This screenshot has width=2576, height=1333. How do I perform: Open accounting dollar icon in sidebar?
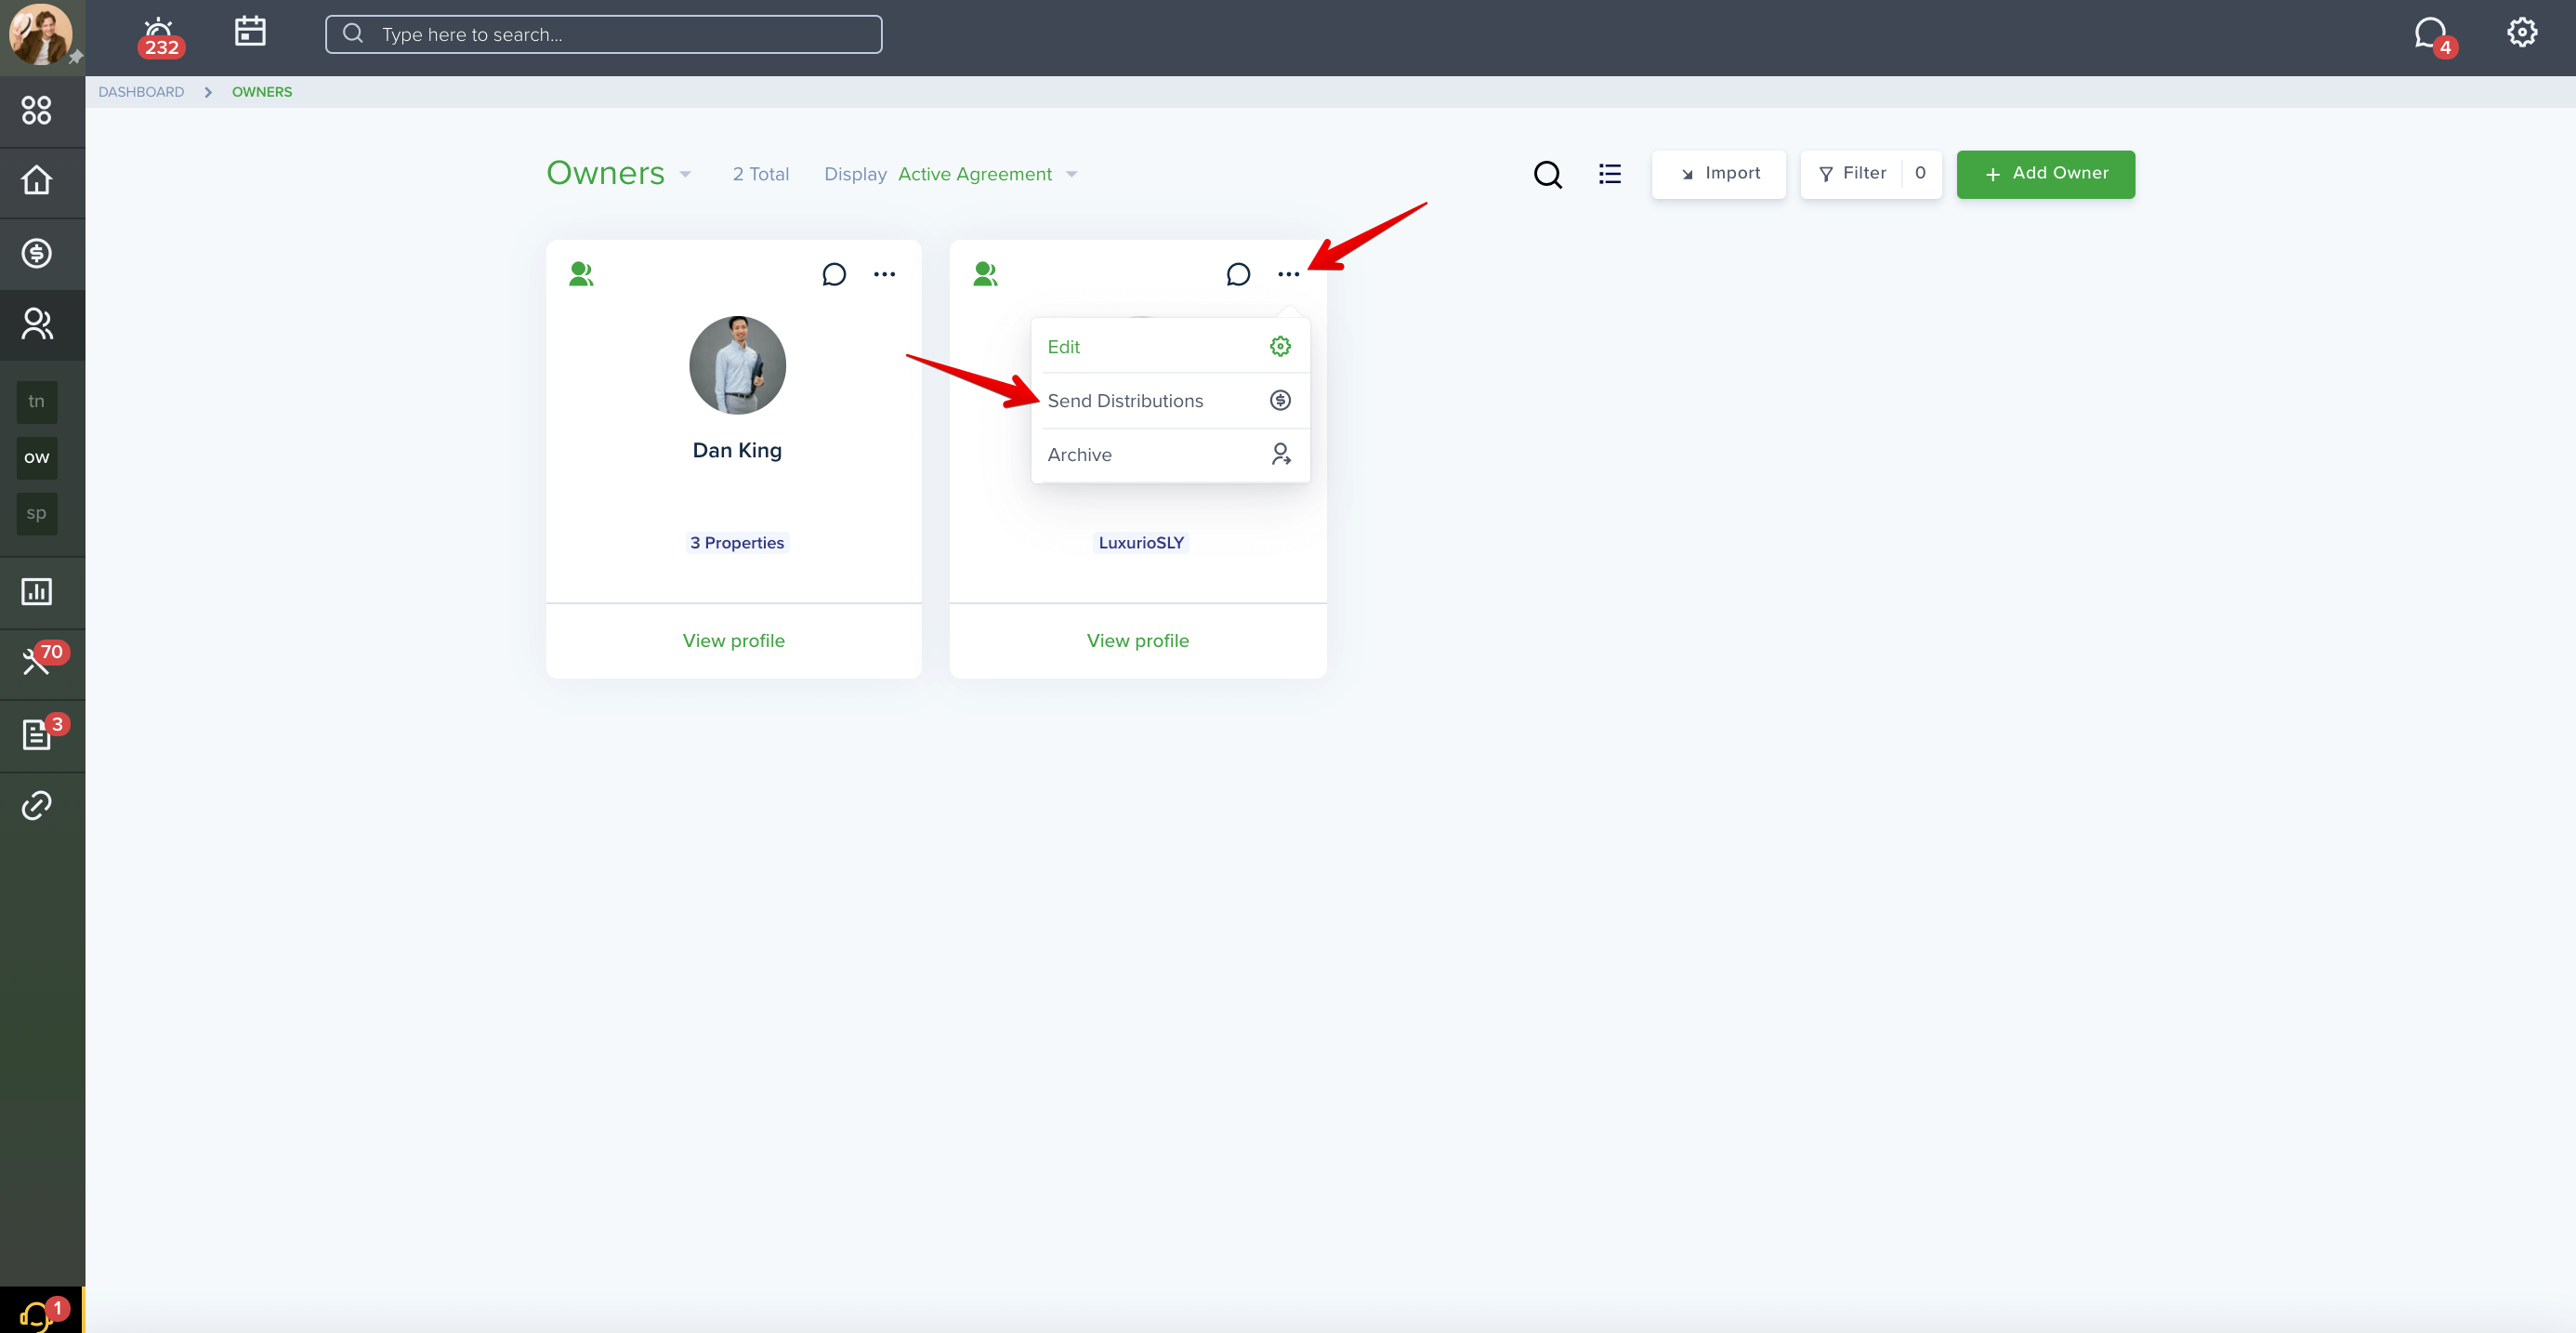37,253
